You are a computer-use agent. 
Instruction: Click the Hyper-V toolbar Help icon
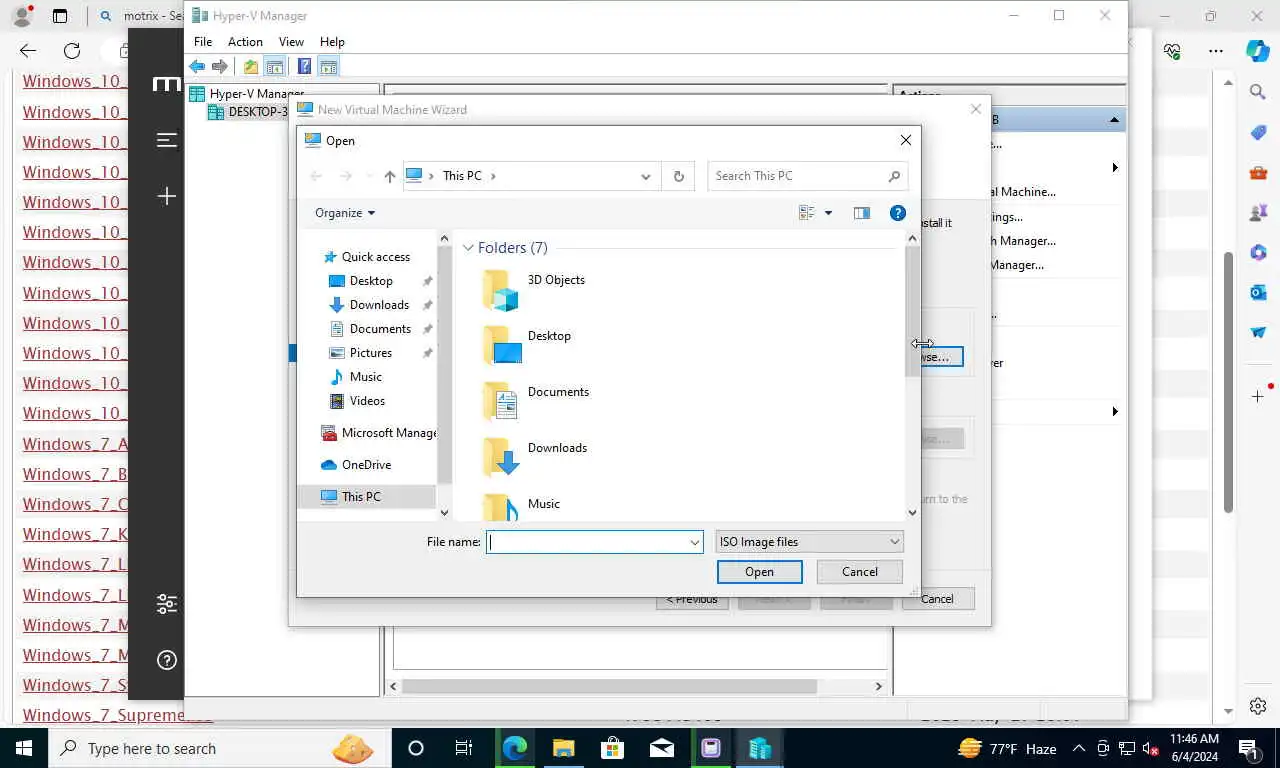[x=304, y=67]
